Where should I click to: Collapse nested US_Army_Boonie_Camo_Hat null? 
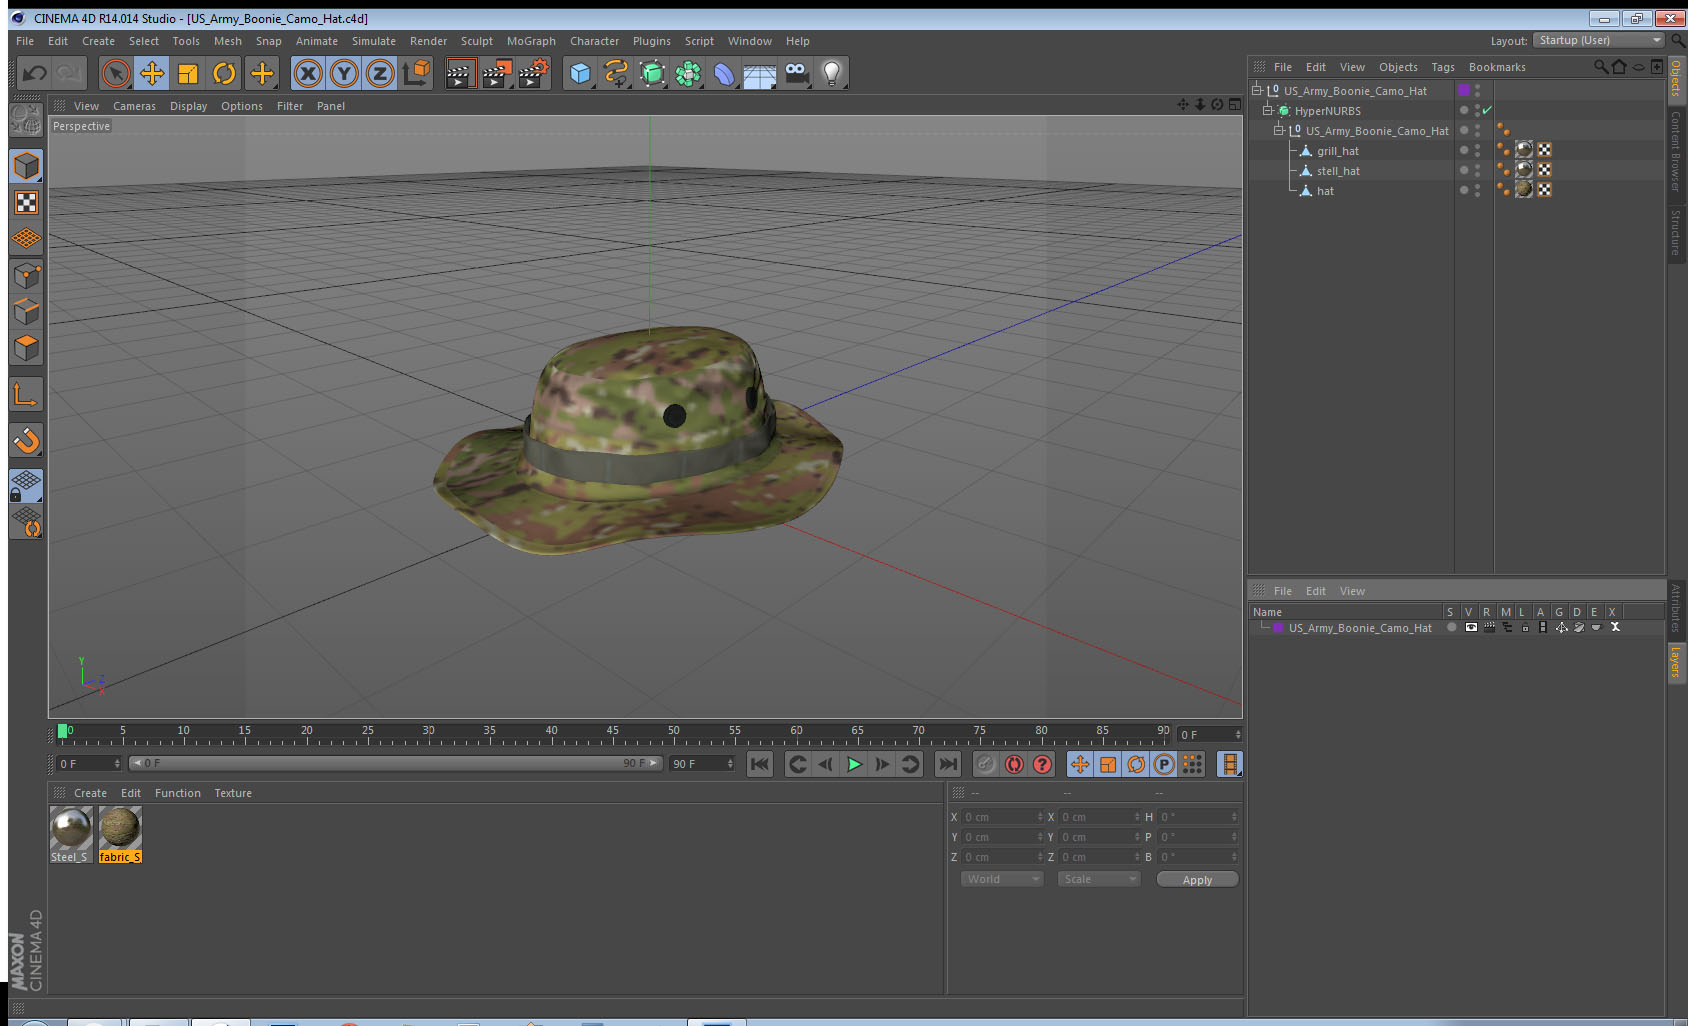[x=1278, y=130]
